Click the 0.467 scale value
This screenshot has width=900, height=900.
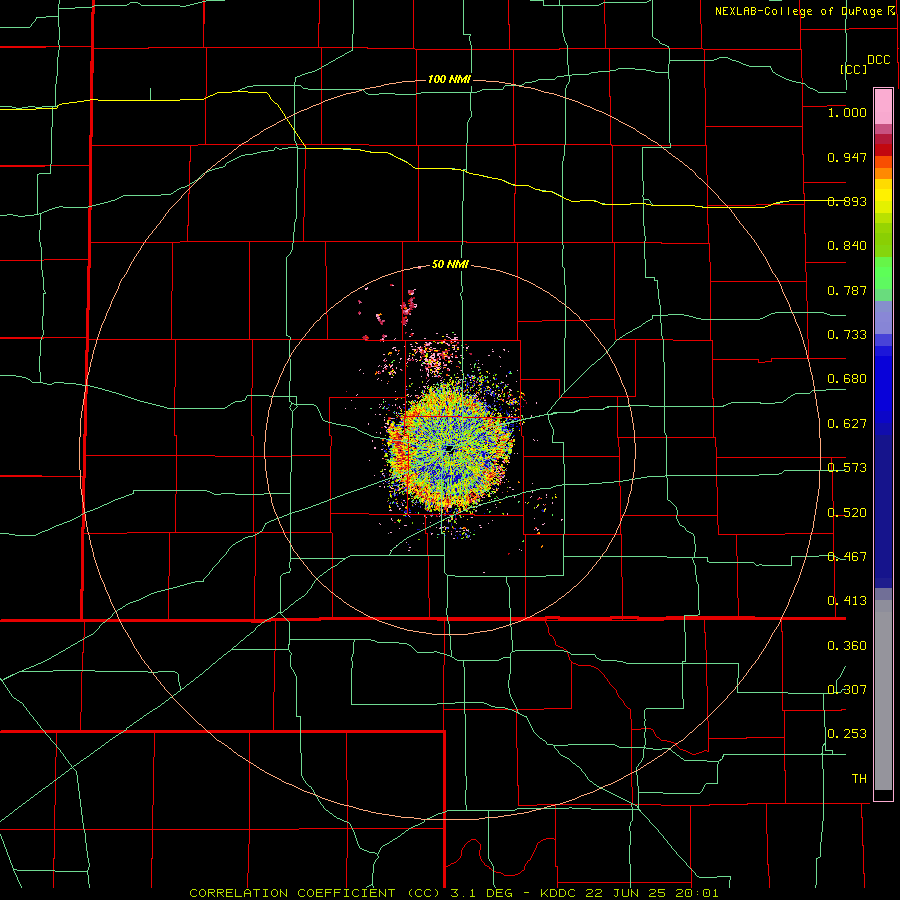pyautogui.click(x=847, y=557)
